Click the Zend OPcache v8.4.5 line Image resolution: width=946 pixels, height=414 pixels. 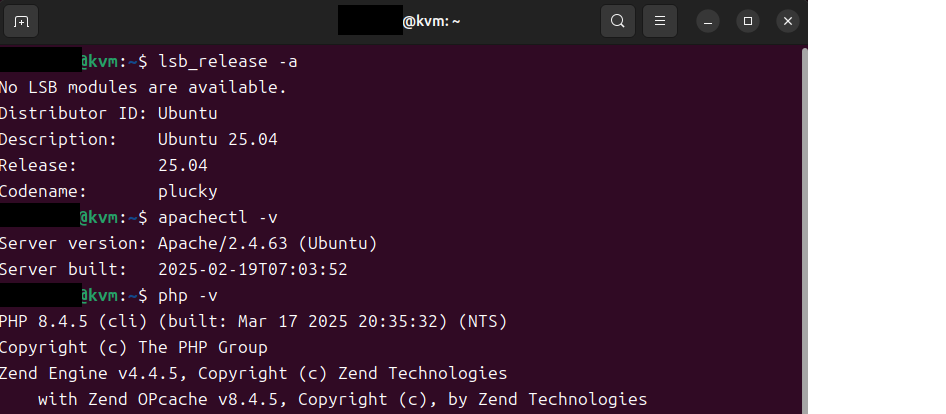coord(343,399)
